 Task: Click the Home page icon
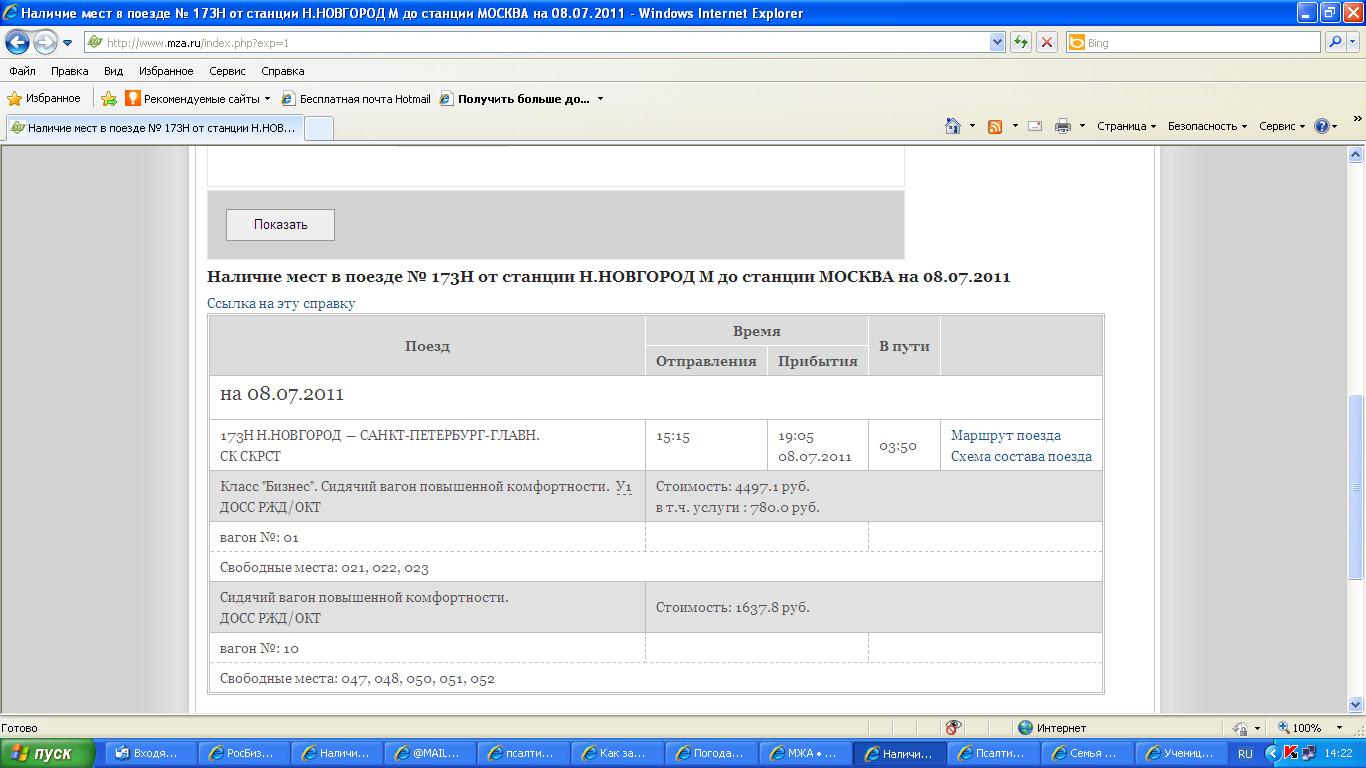953,126
